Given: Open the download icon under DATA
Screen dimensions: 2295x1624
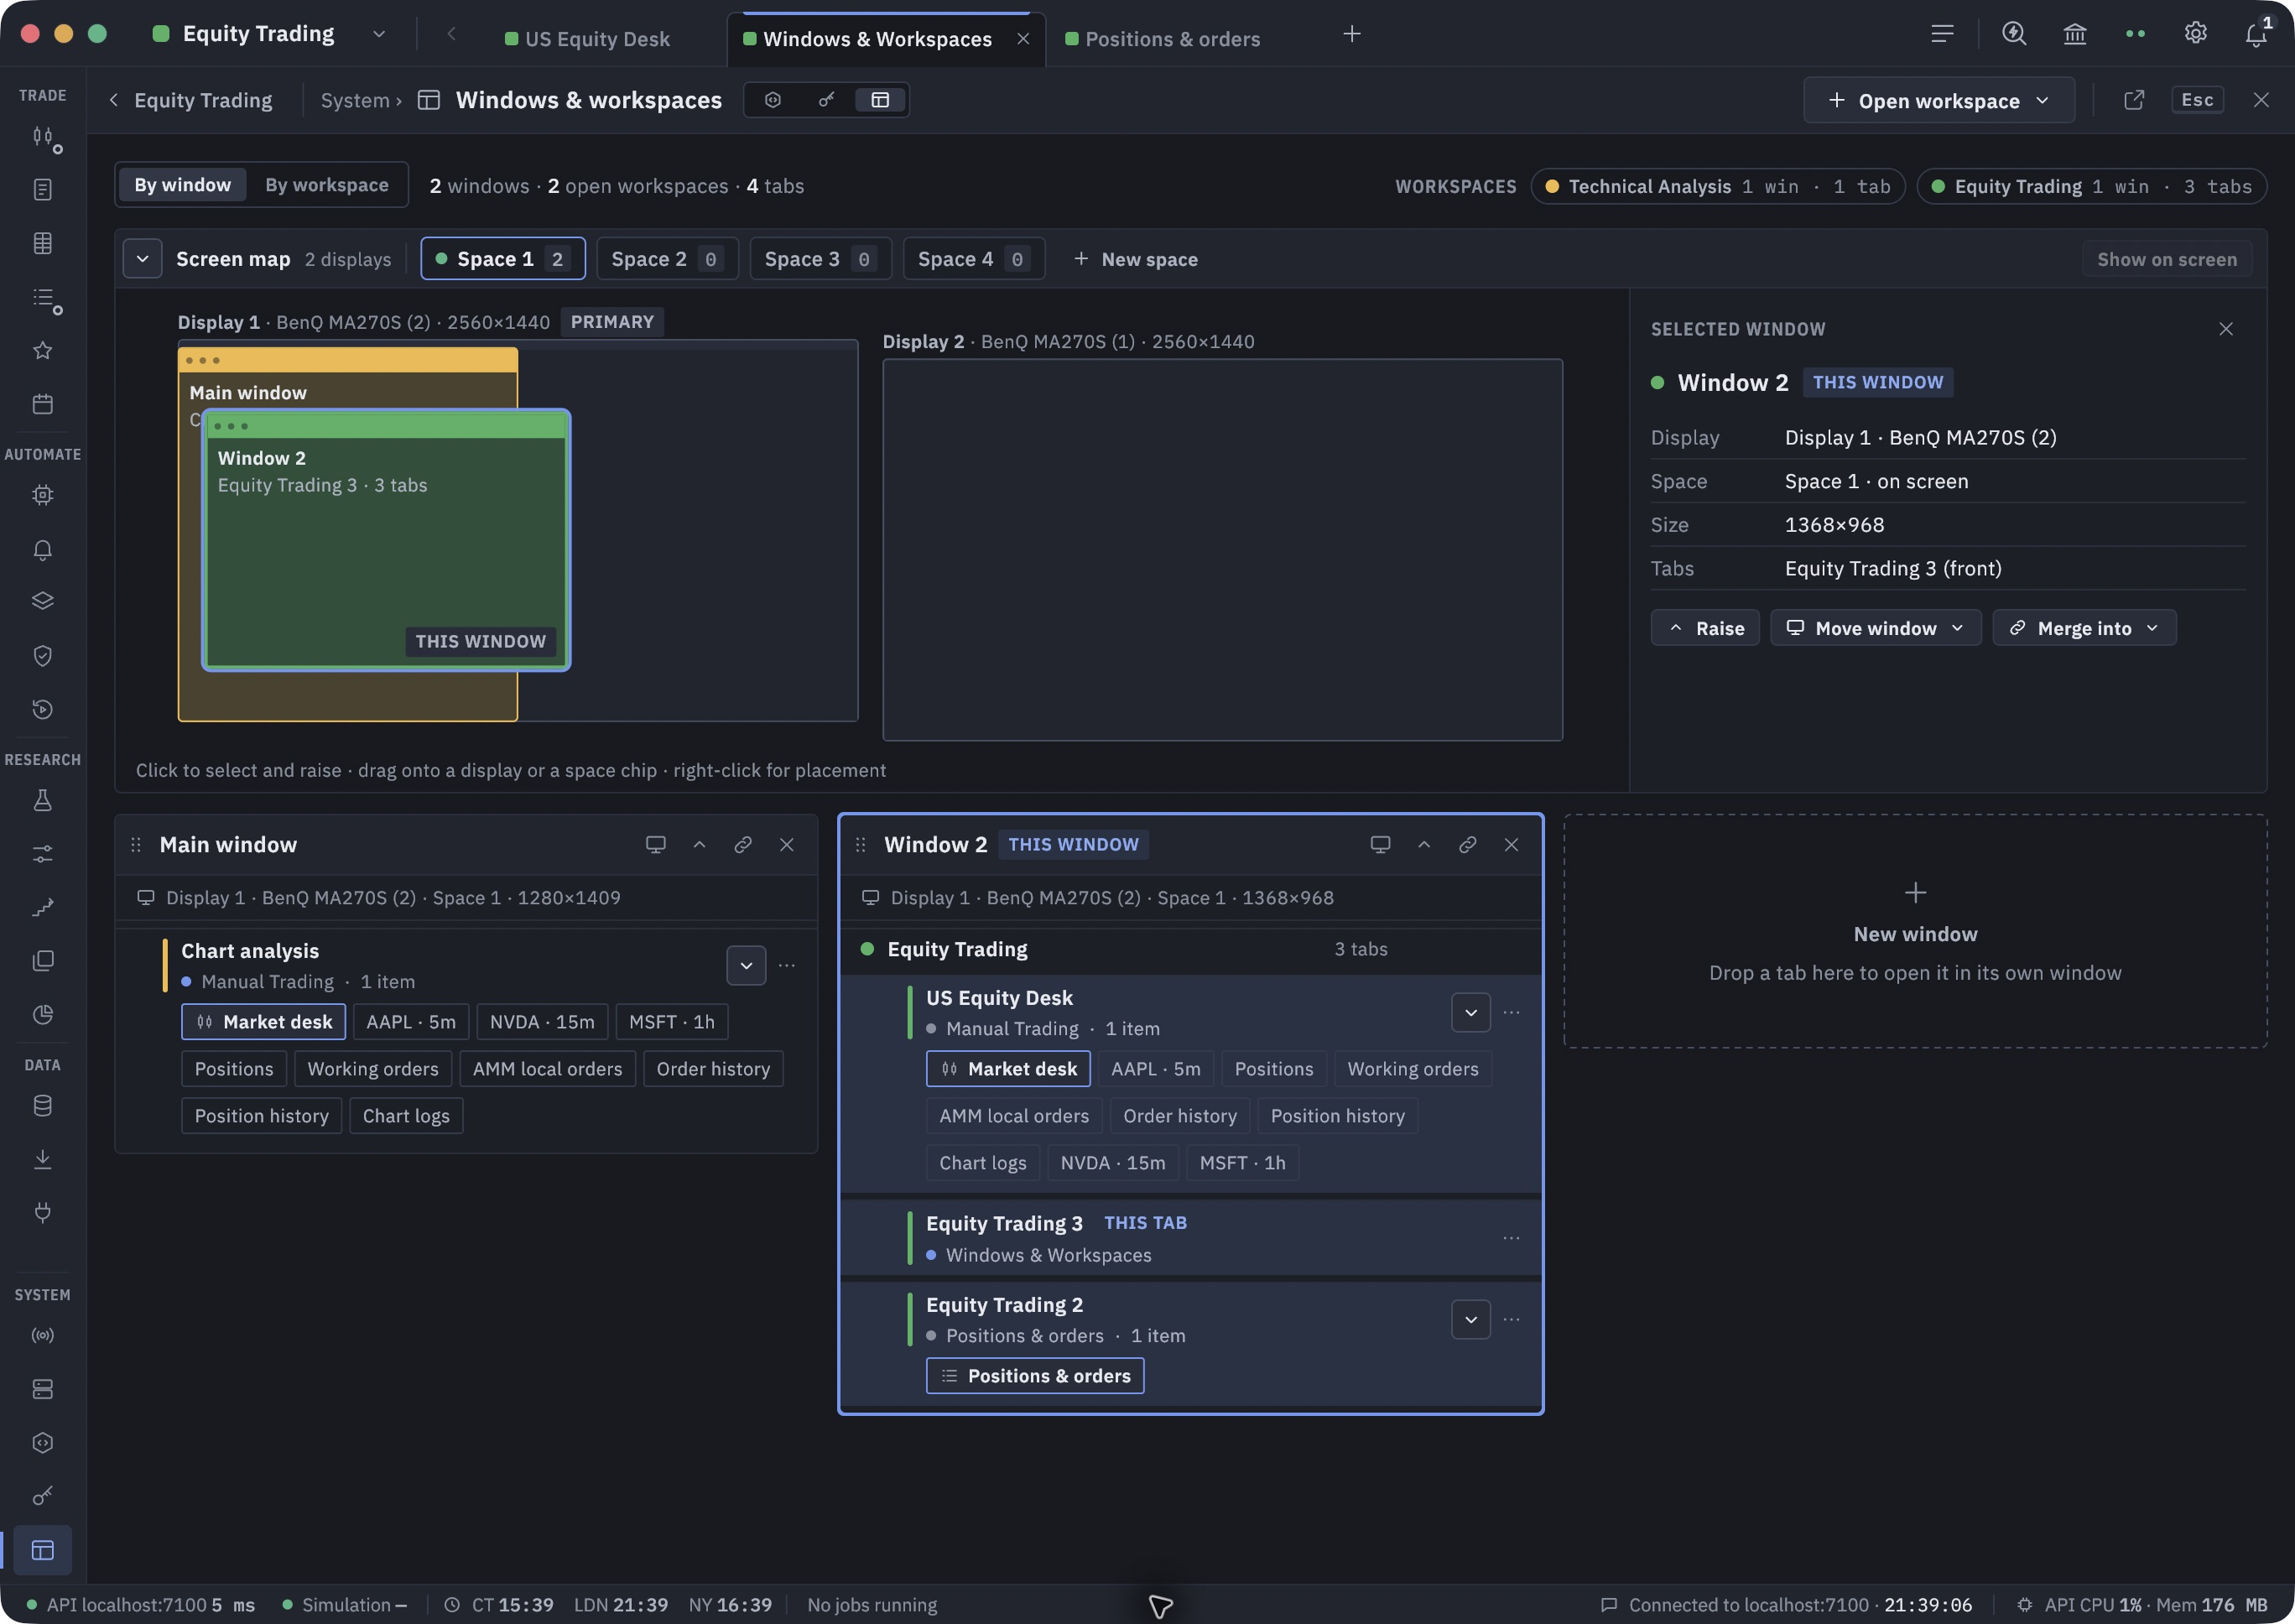Looking at the screenshot, I should 43,1159.
